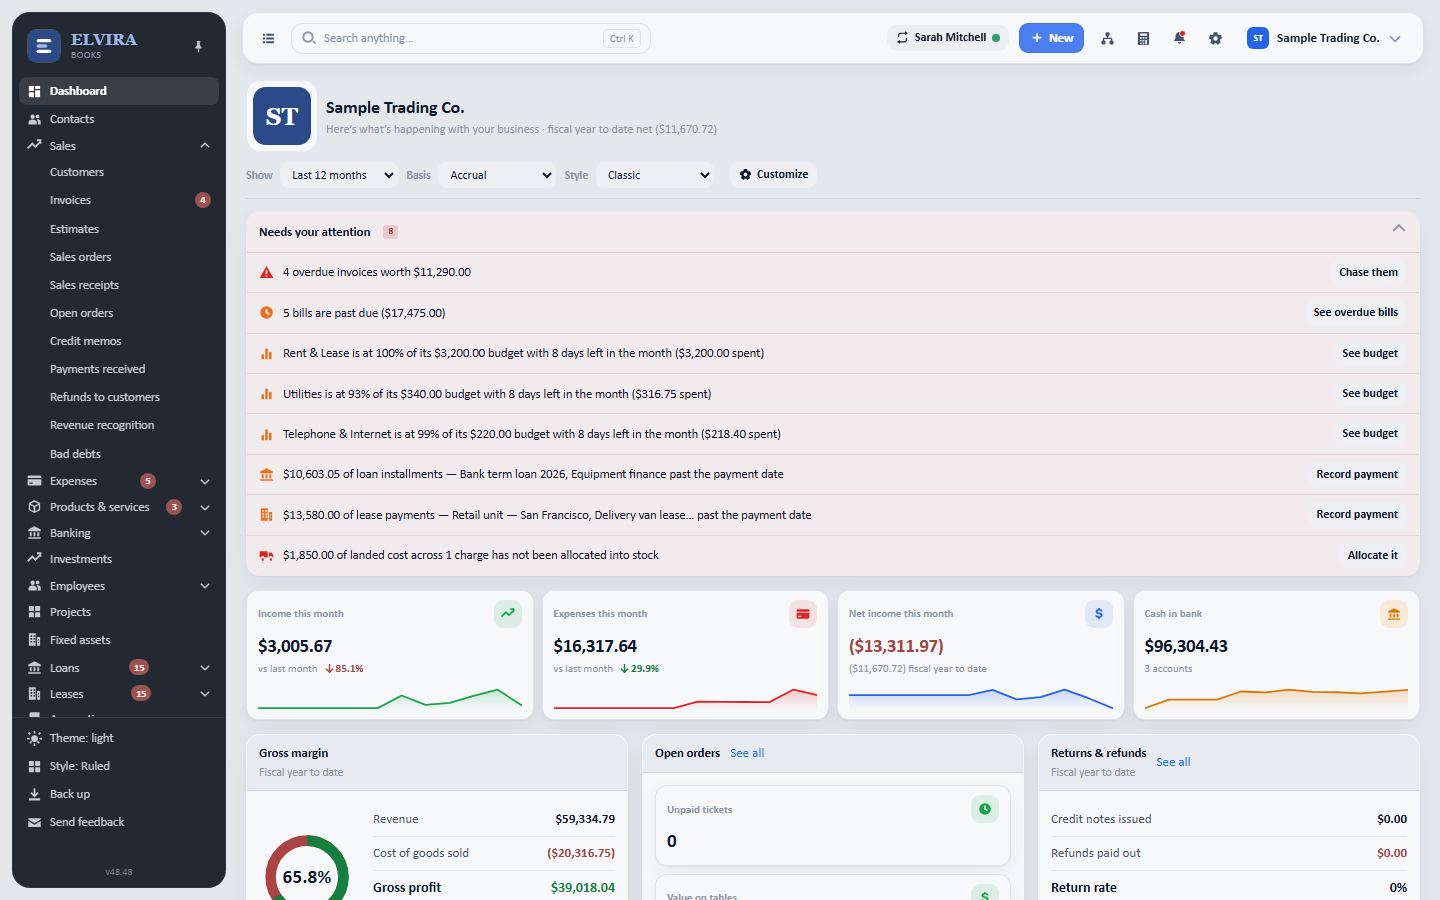Screen dimensions: 1440x900
Task: Open Investments in the sidebar
Action: pos(119,559)
